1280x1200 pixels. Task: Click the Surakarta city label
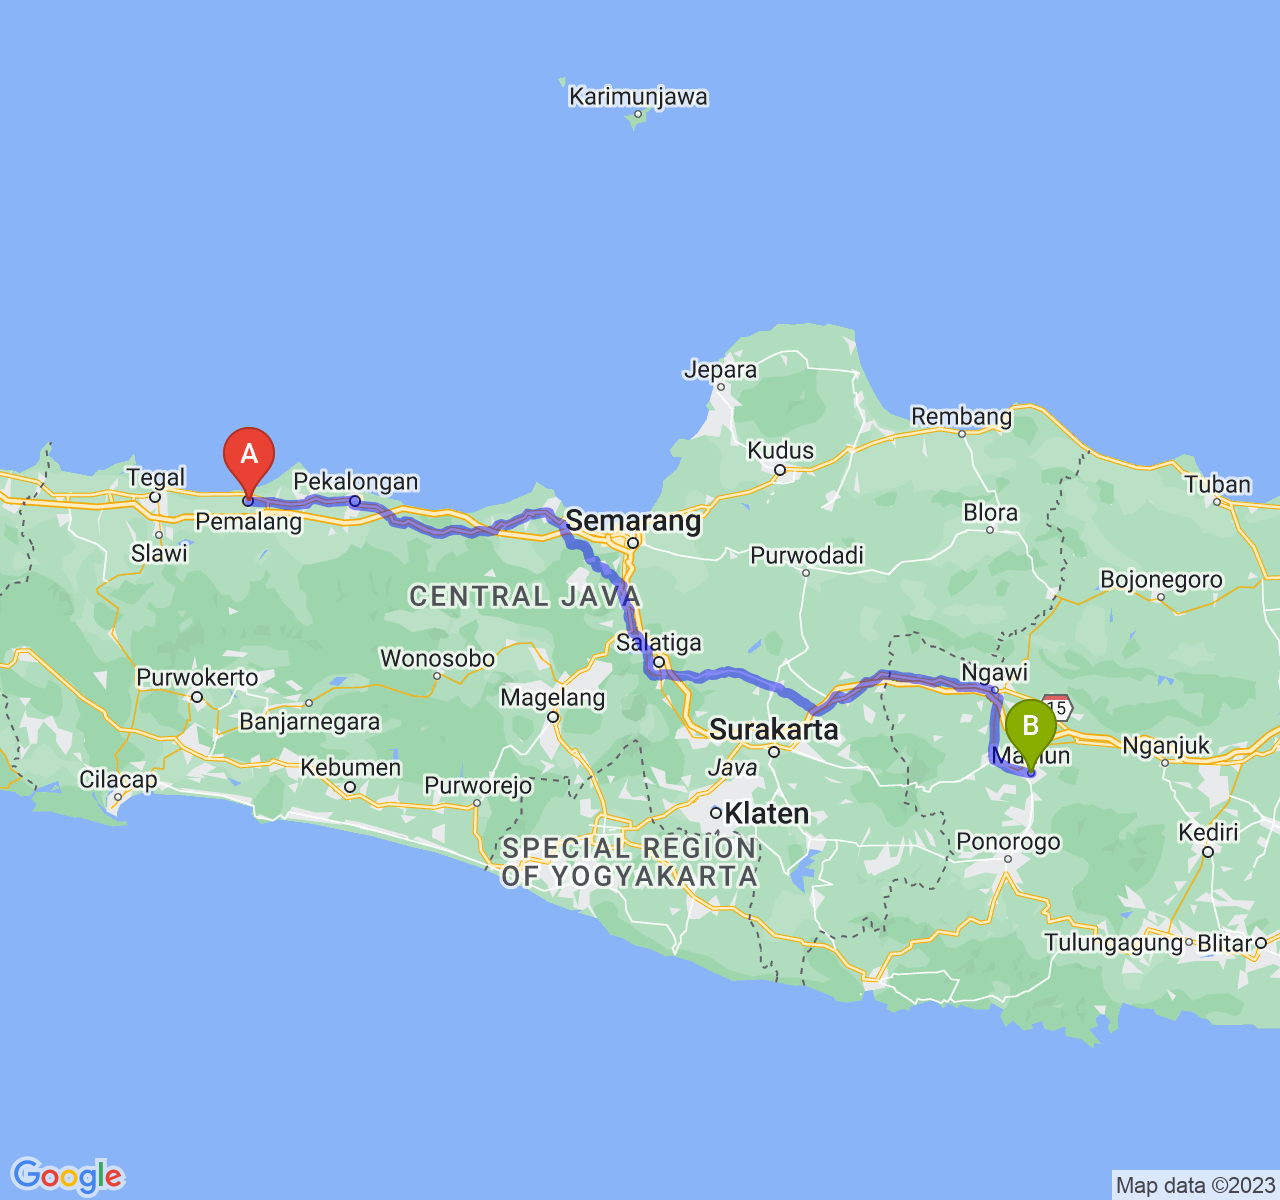(774, 730)
